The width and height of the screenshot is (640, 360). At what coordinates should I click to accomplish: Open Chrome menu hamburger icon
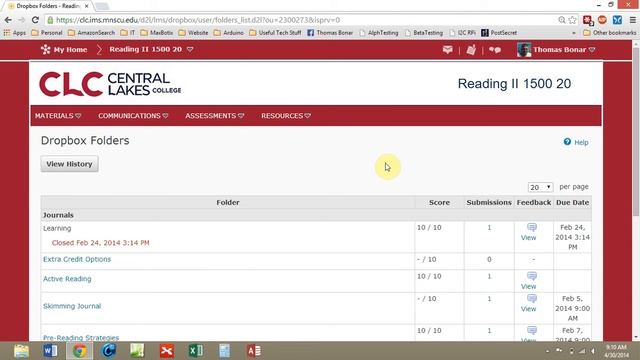(632, 20)
